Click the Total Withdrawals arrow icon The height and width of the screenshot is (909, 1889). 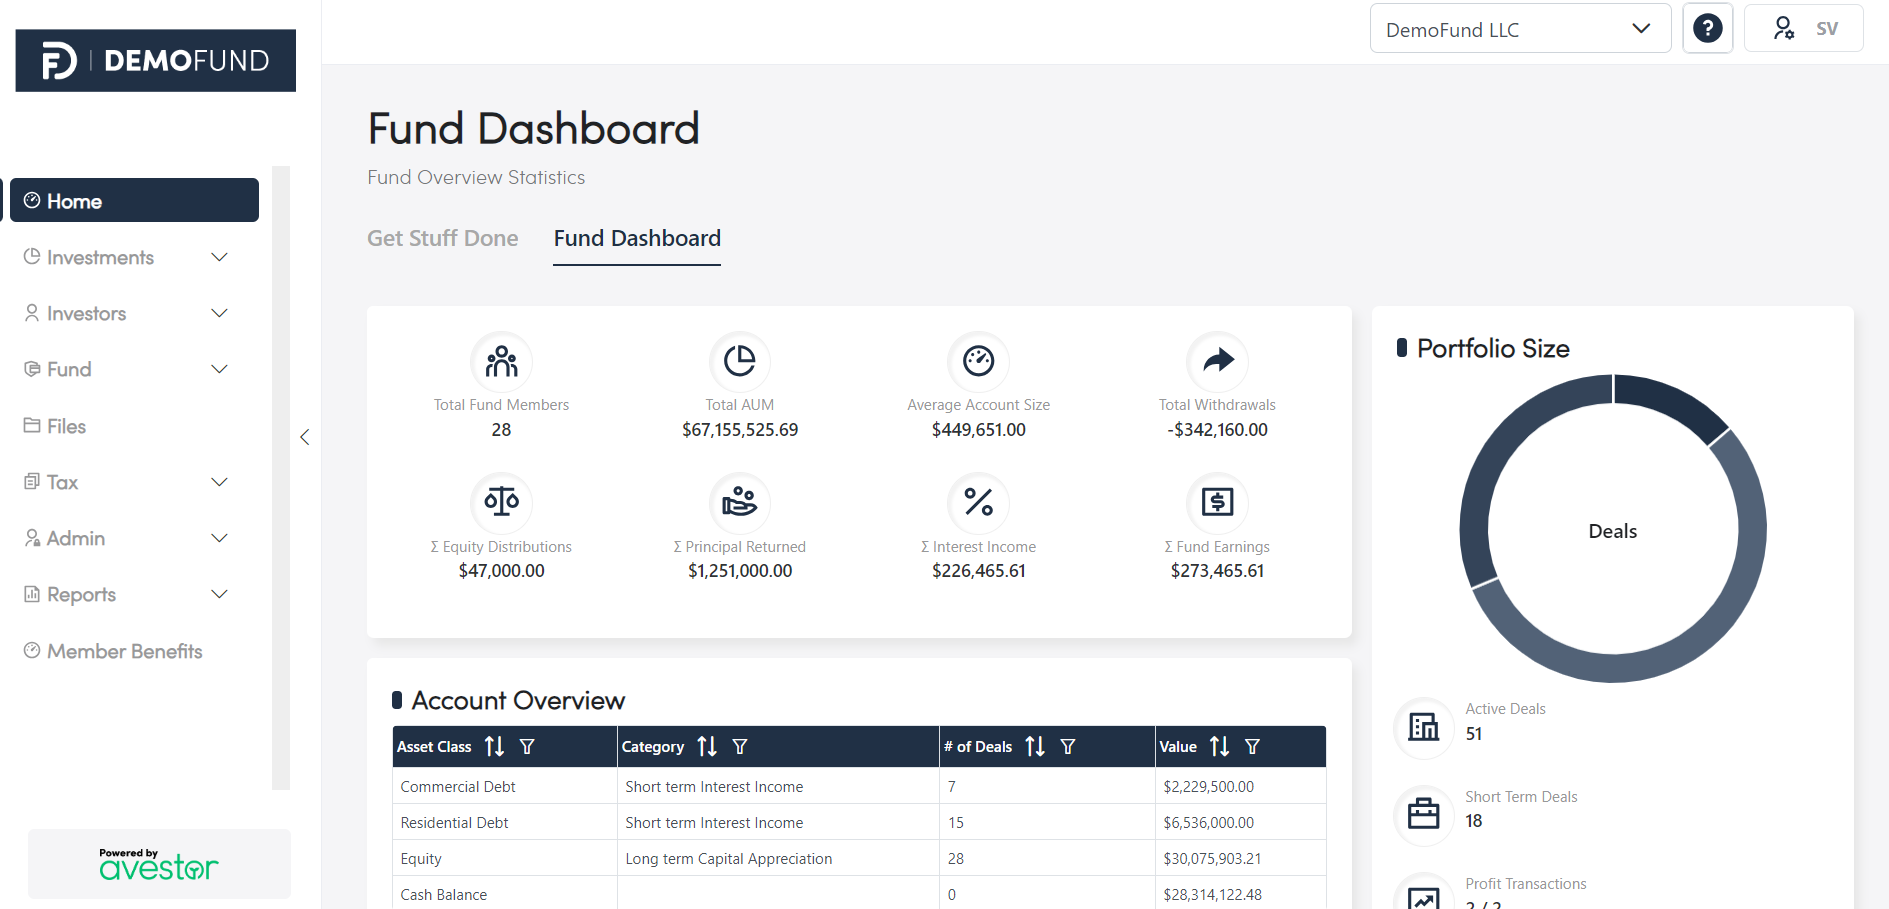point(1217,362)
